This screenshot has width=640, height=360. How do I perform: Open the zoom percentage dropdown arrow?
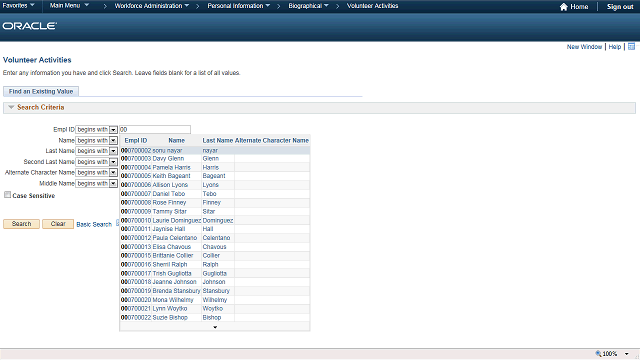[627, 354]
